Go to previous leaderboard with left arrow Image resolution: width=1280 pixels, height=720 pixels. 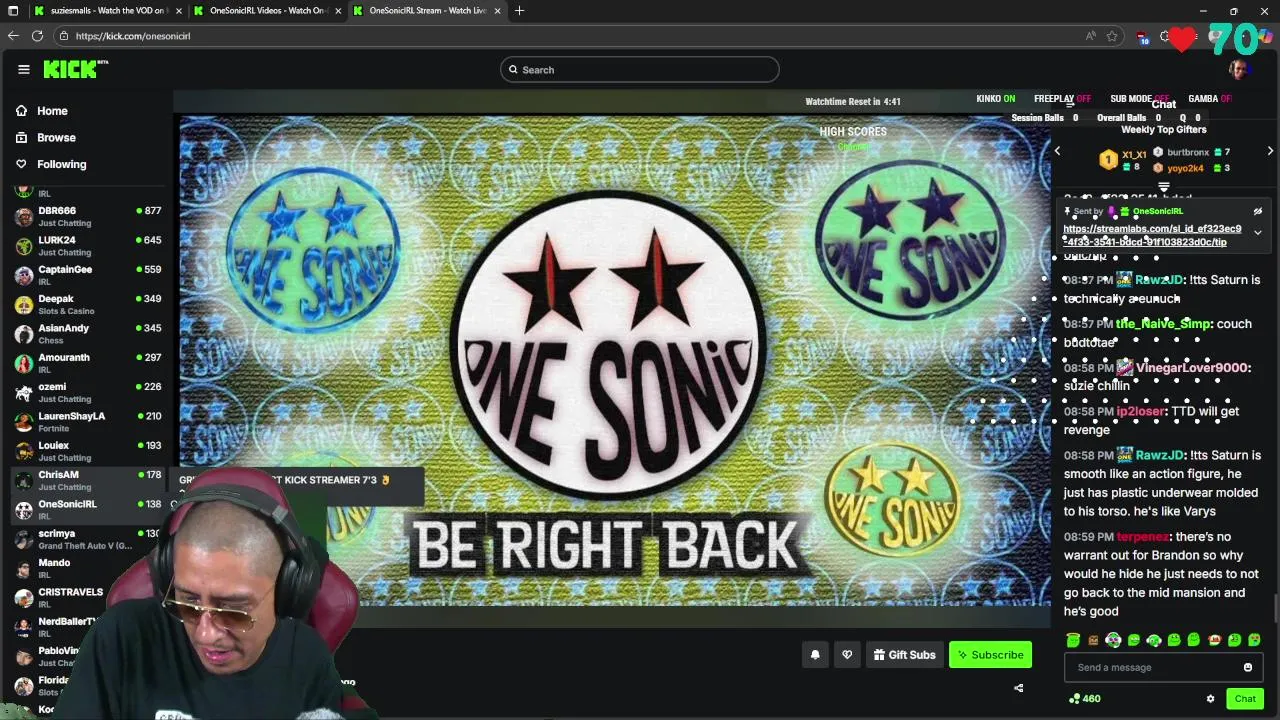(x=1057, y=151)
